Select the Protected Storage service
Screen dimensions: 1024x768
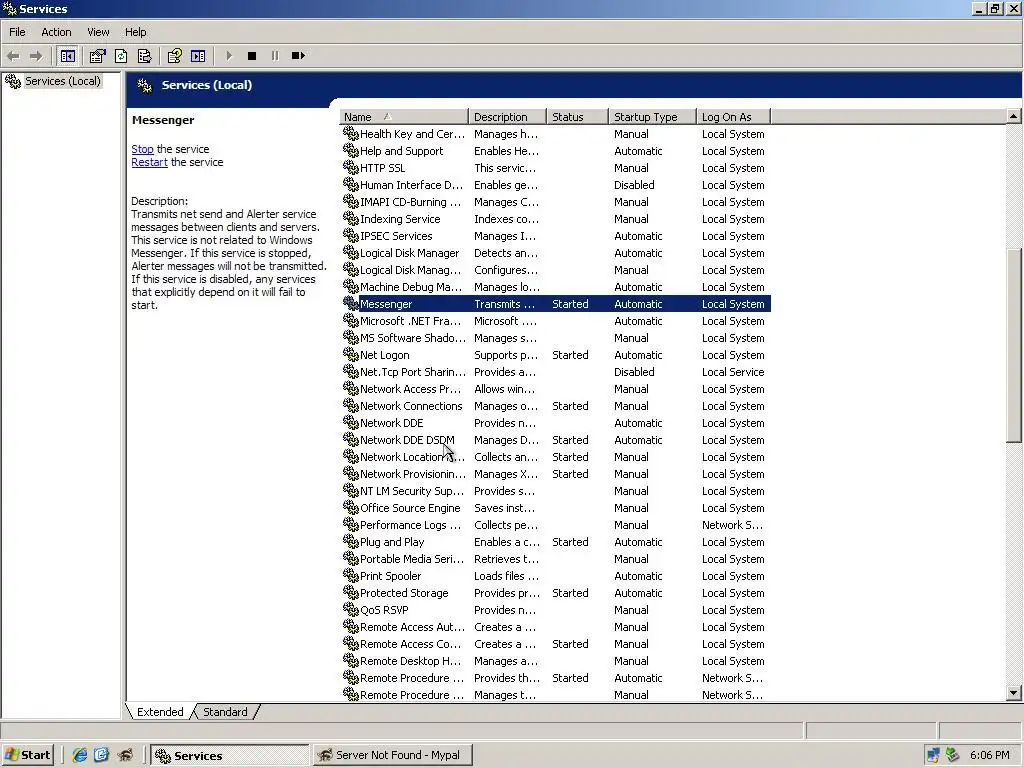555,592
